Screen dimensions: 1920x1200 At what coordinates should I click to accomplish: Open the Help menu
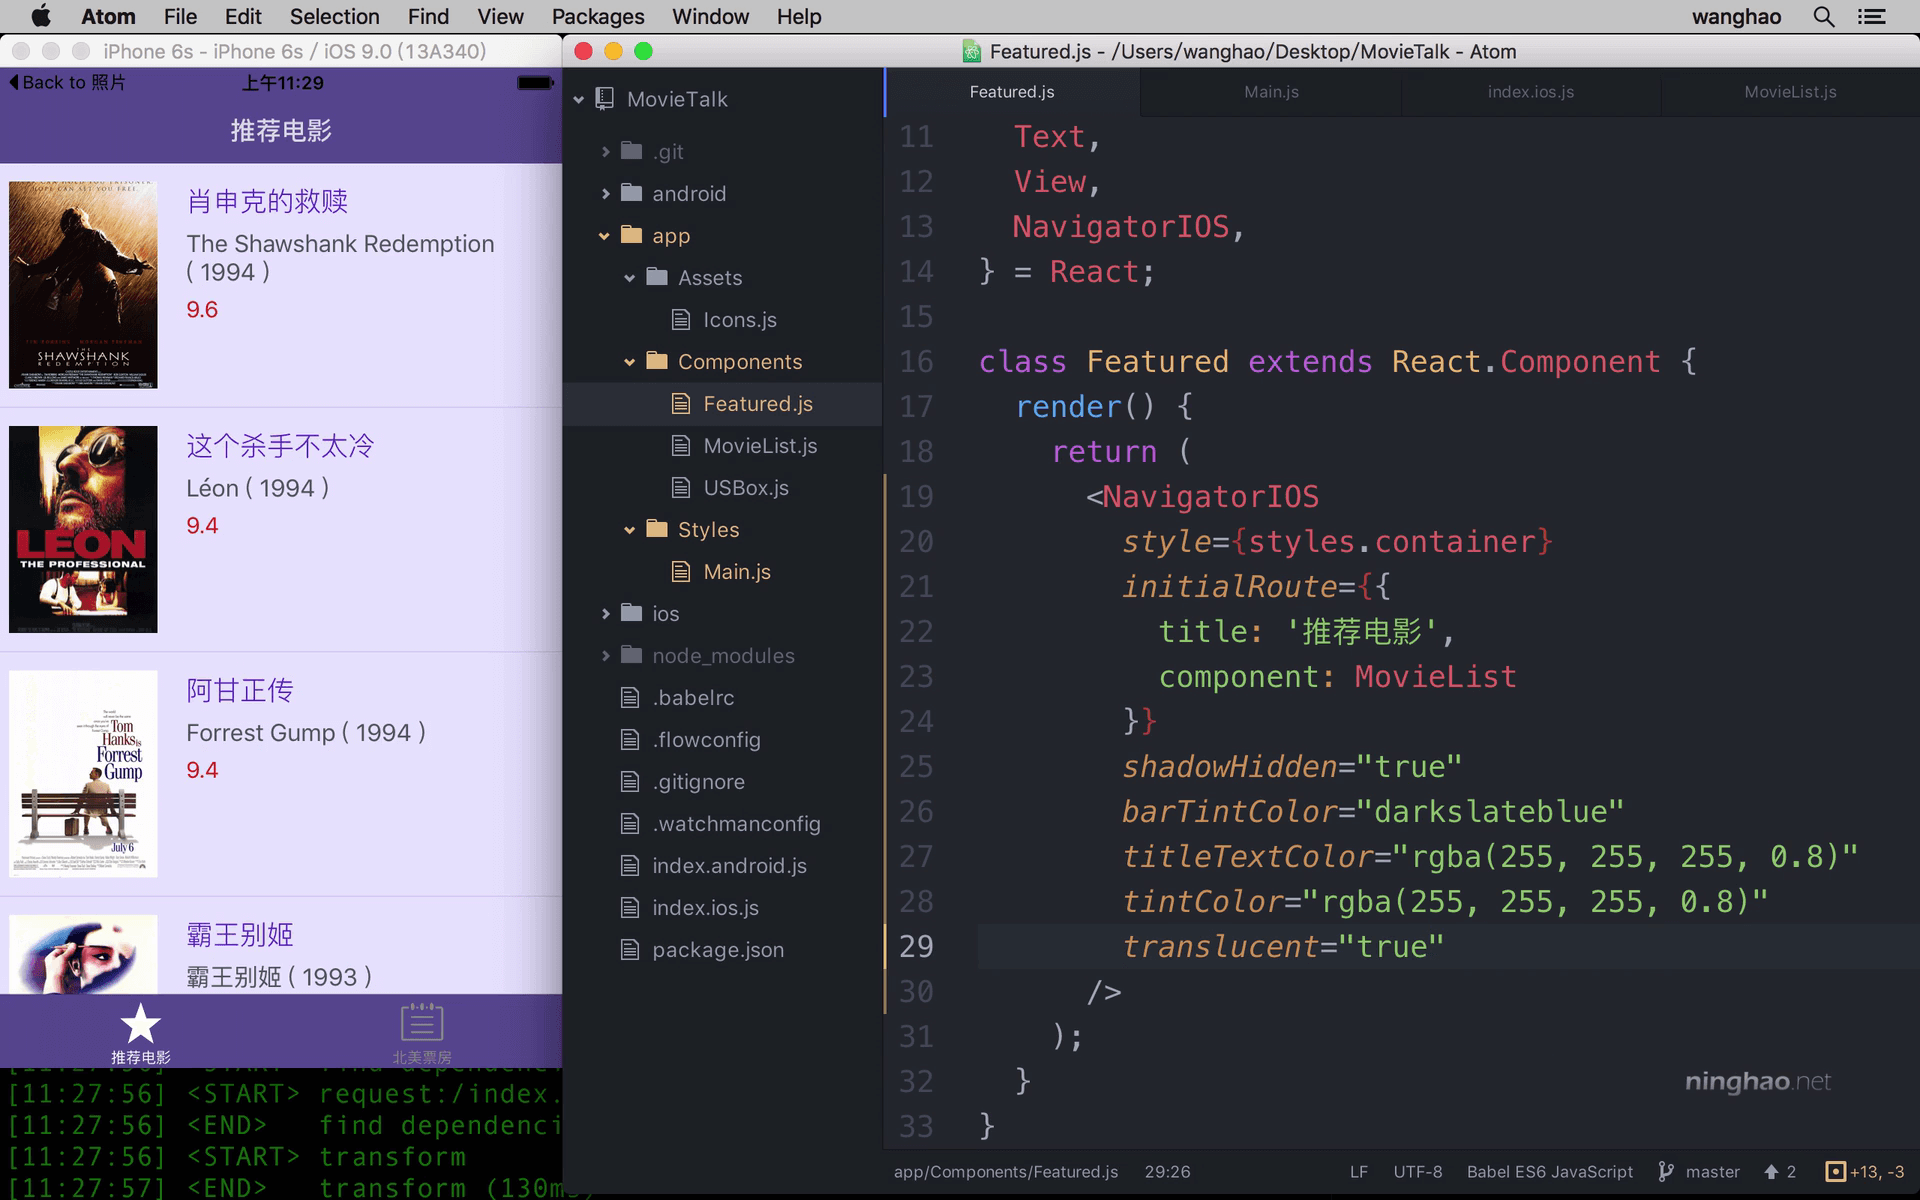799,17
